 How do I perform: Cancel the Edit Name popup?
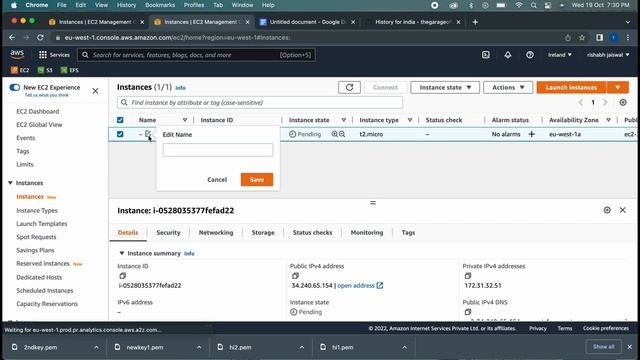[217, 180]
